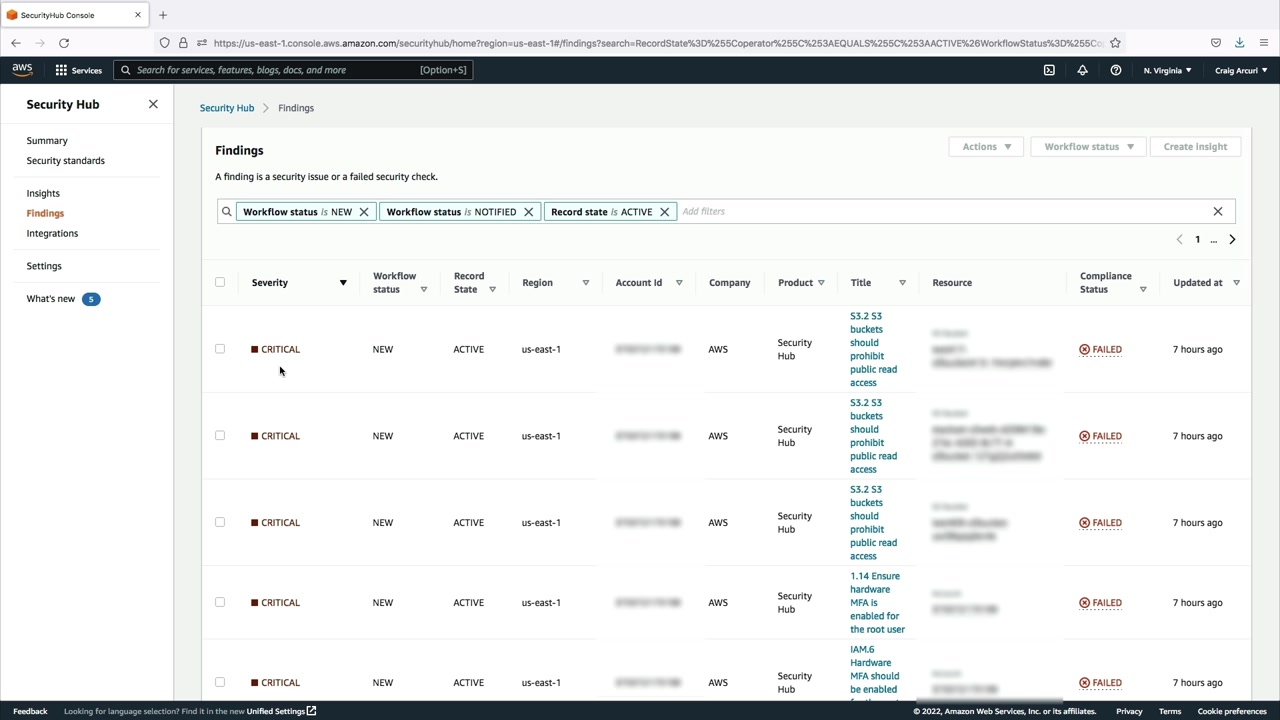Screen dimensions: 1280x720
Task: Focus the AWS services search box
Action: (x=293, y=70)
